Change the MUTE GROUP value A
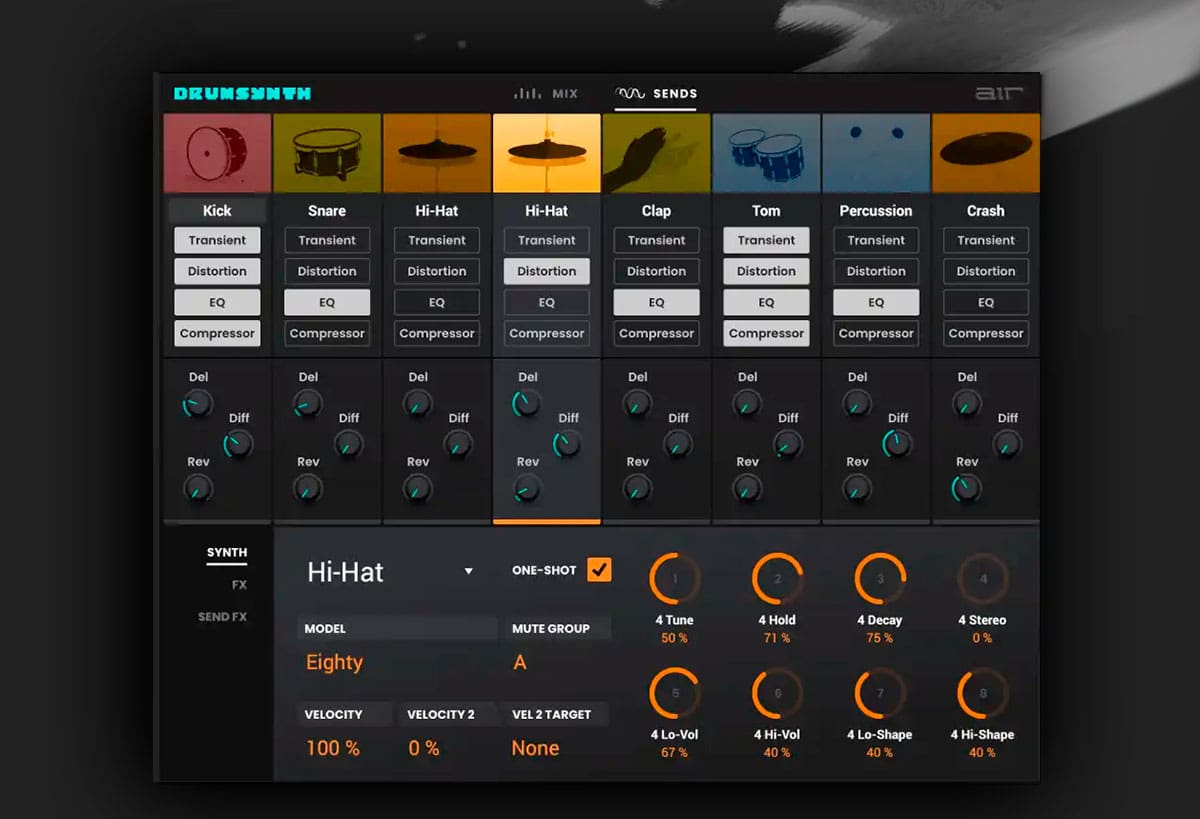The width and height of the screenshot is (1200, 819). pos(520,662)
